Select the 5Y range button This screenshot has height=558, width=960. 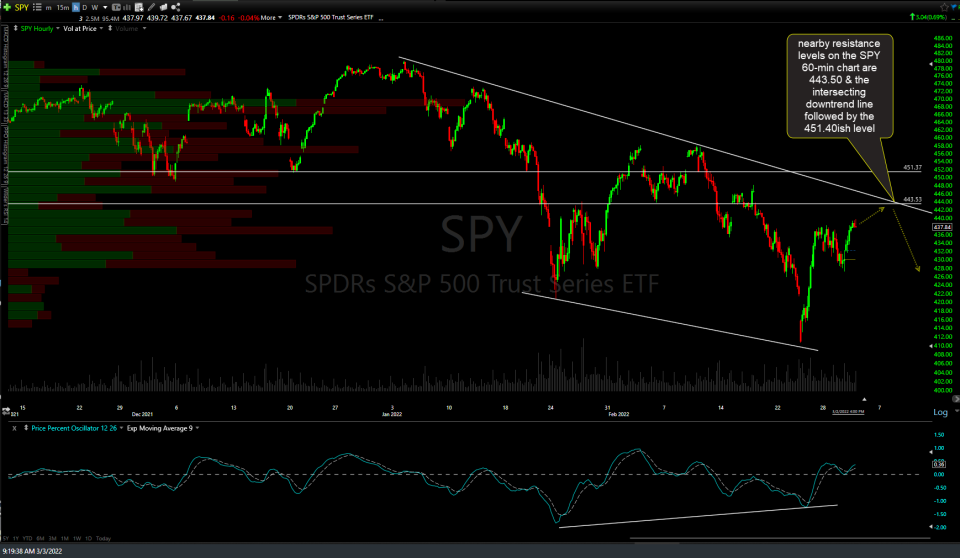click(6, 538)
